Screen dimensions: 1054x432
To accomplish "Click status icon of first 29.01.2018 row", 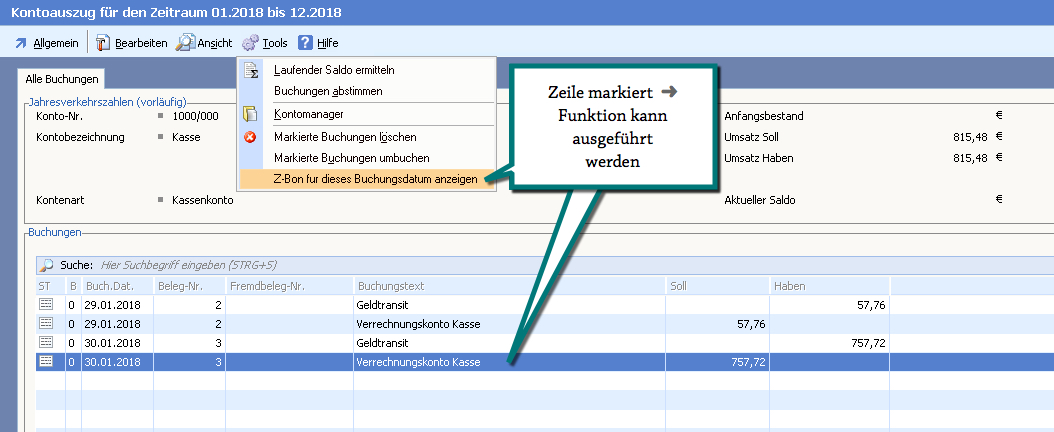I will click(46, 304).
